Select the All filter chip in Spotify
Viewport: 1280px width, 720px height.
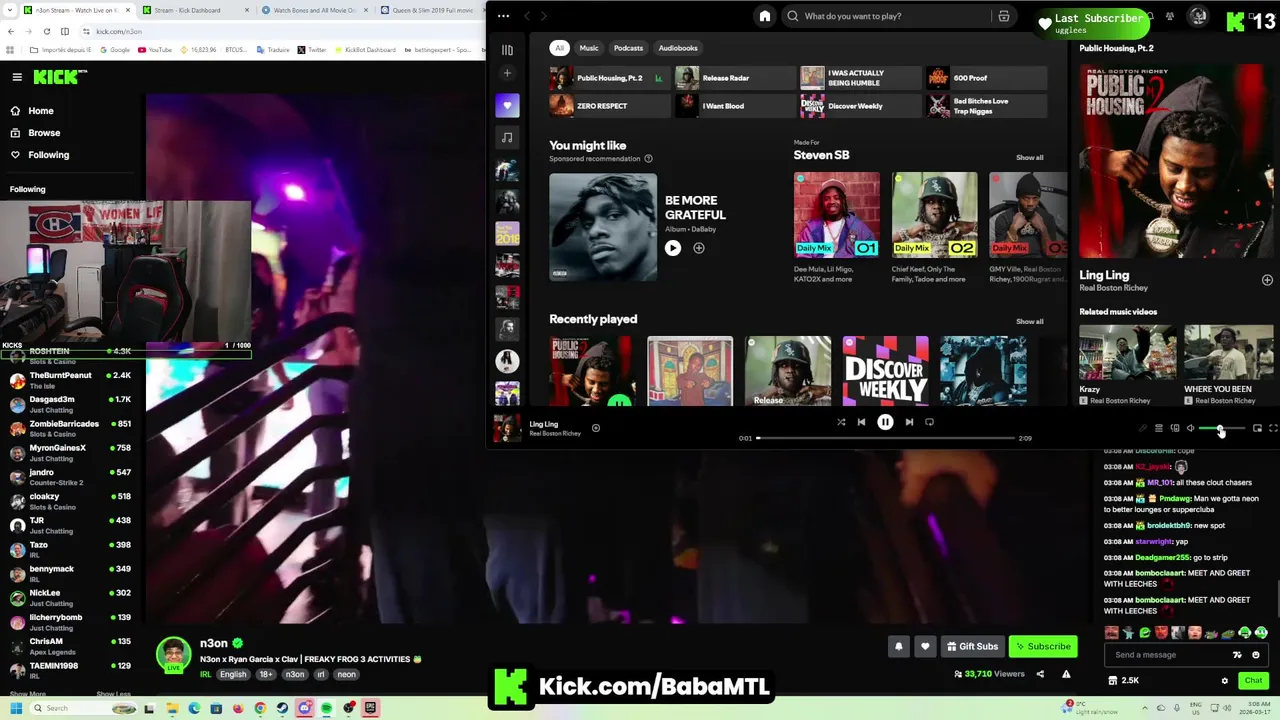(560, 48)
